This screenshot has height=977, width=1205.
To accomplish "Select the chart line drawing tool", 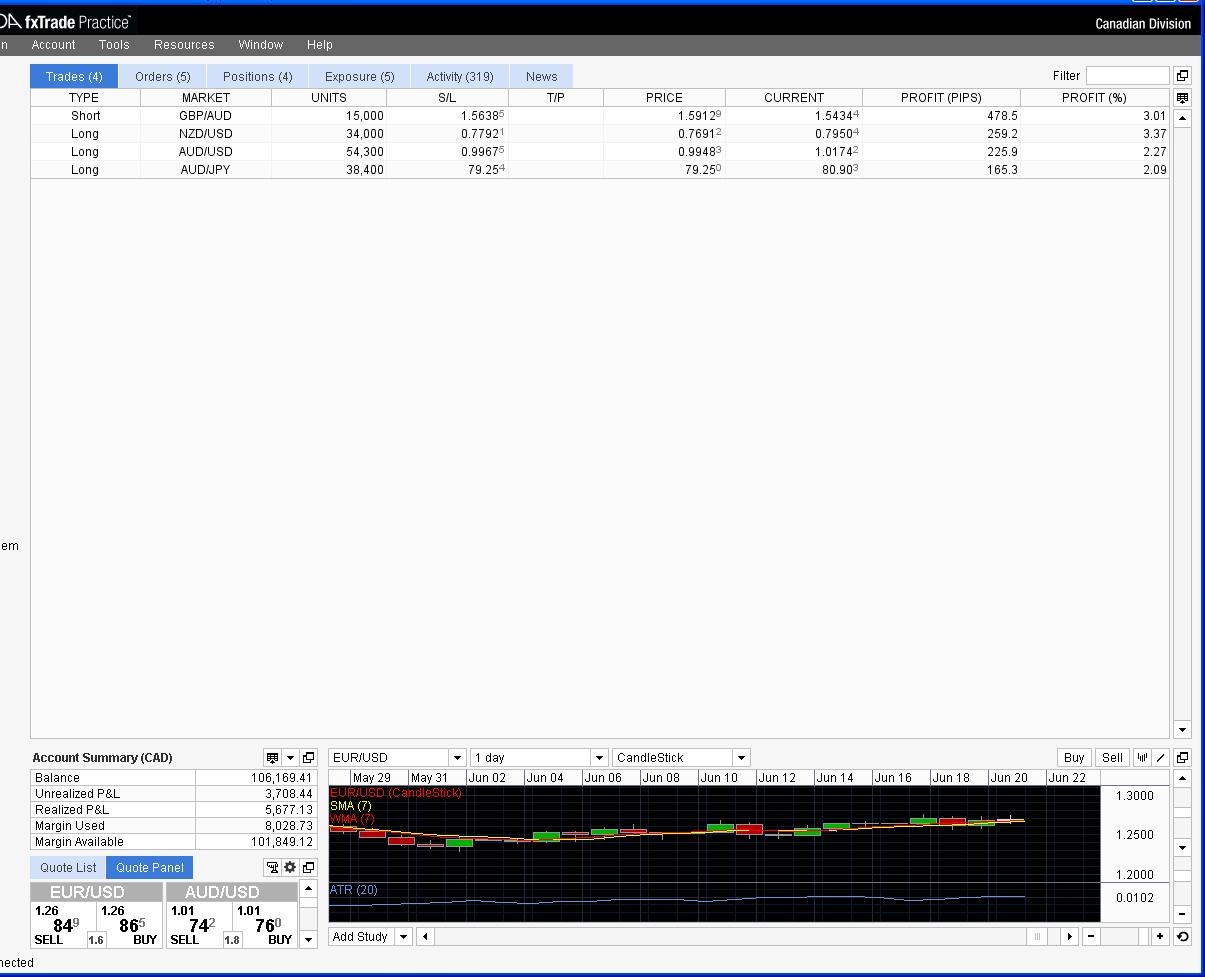I will click(1161, 758).
